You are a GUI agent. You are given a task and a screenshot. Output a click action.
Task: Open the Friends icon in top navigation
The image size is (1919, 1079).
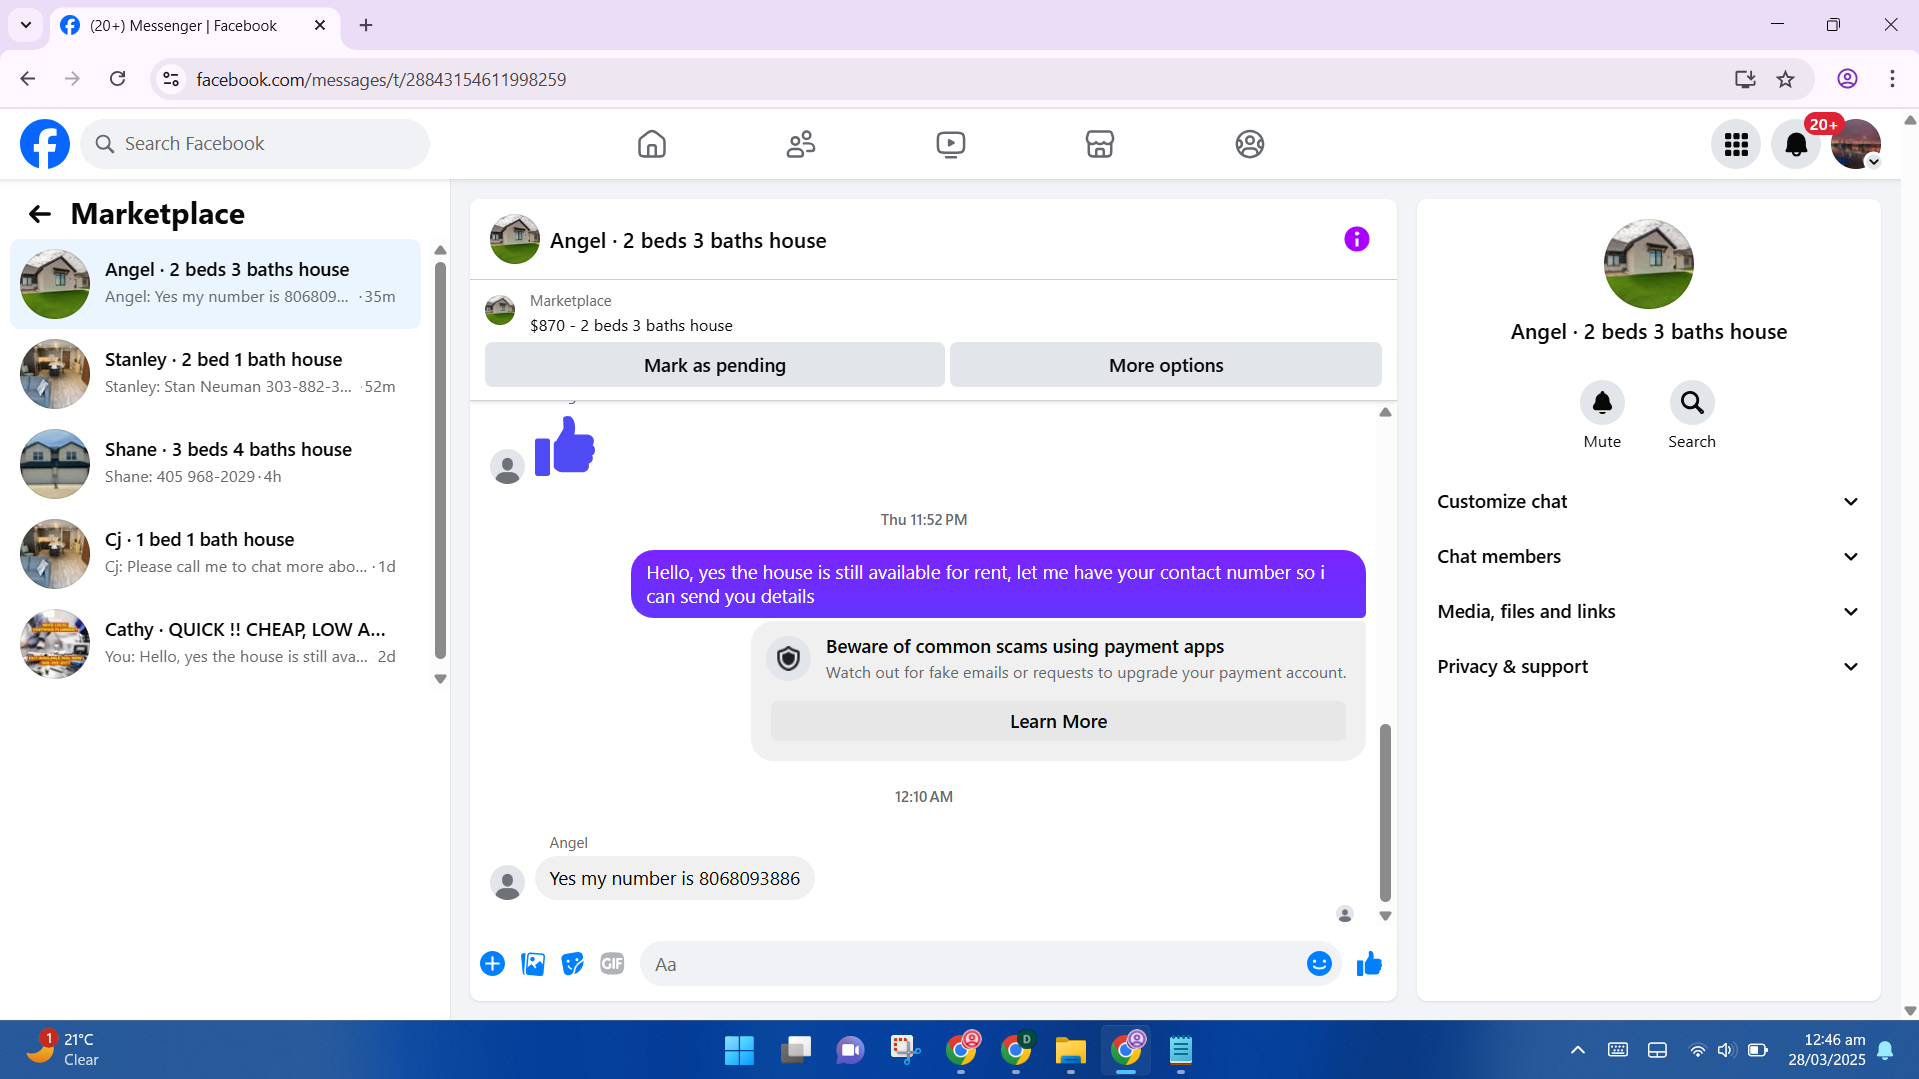801,144
